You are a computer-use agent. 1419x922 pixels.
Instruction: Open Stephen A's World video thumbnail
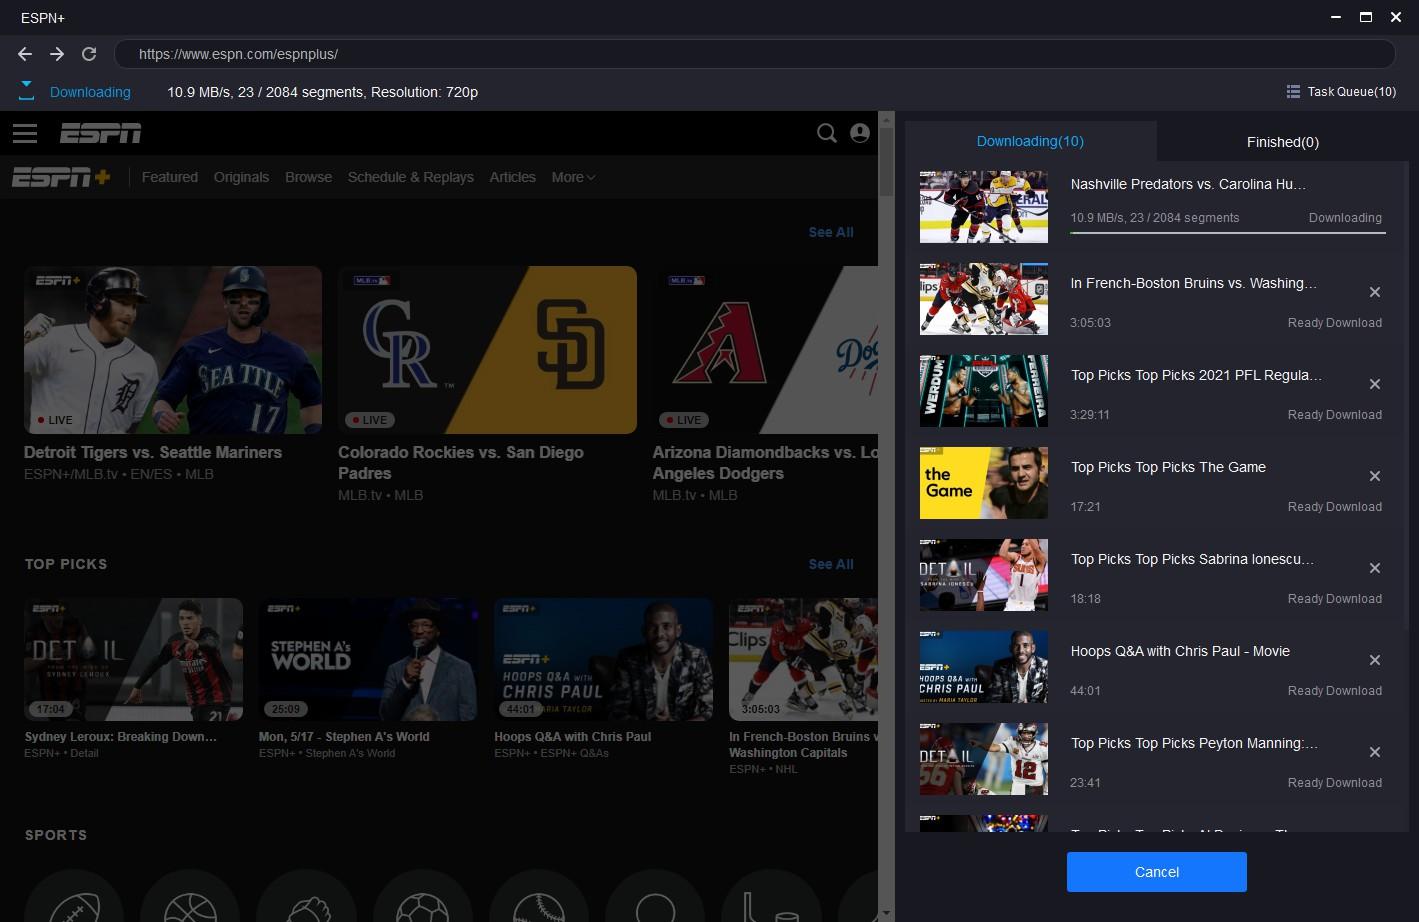point(368,660)
